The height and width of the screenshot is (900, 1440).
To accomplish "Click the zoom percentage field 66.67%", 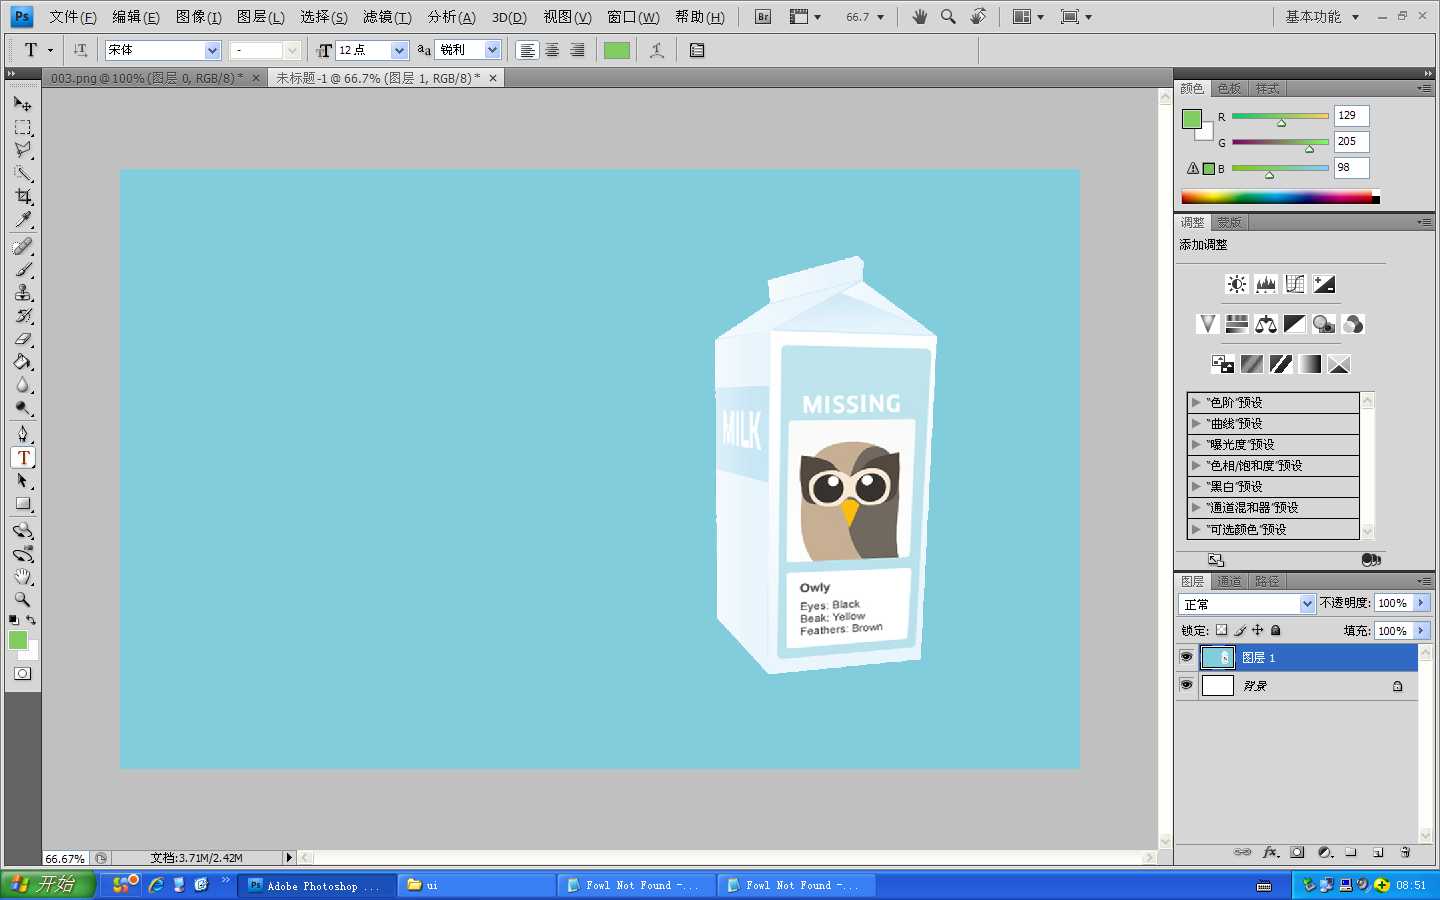I will pos(66,858).
